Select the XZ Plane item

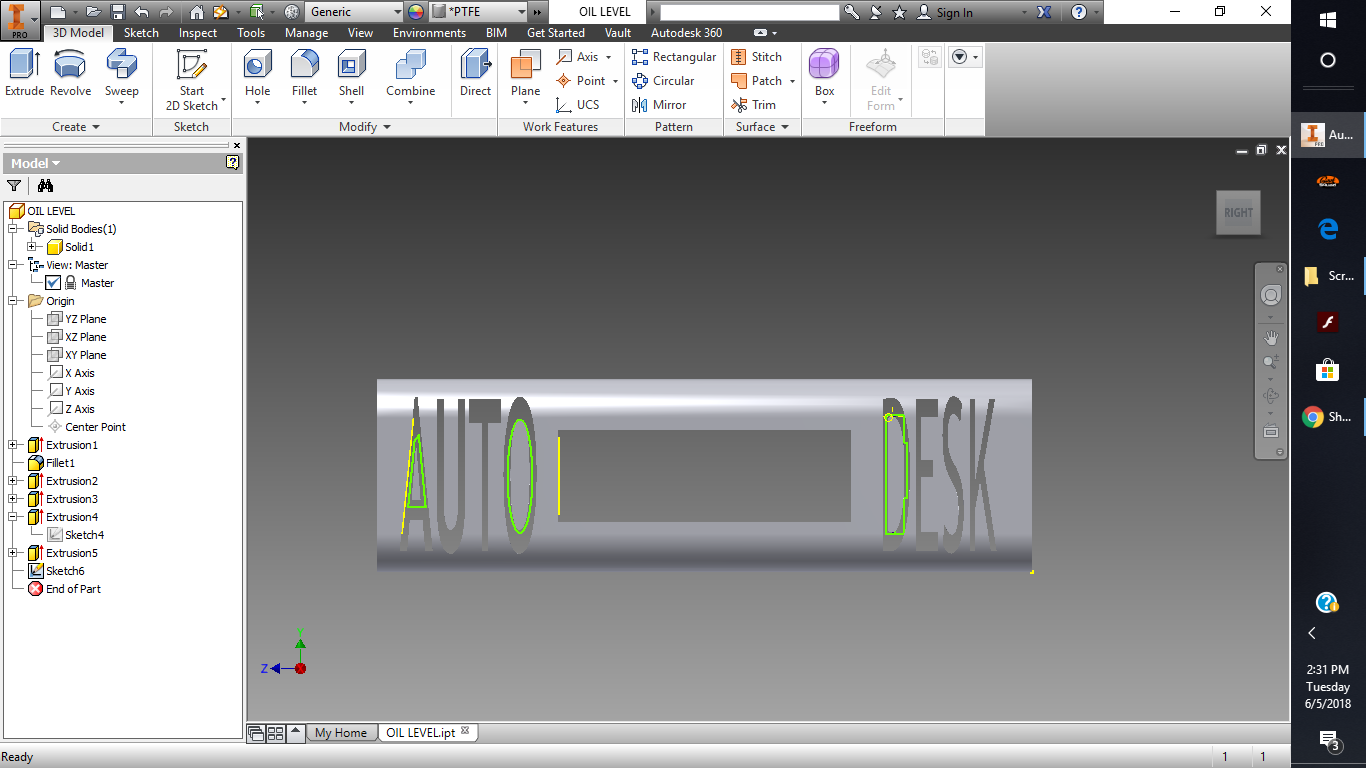coord(85,337)
